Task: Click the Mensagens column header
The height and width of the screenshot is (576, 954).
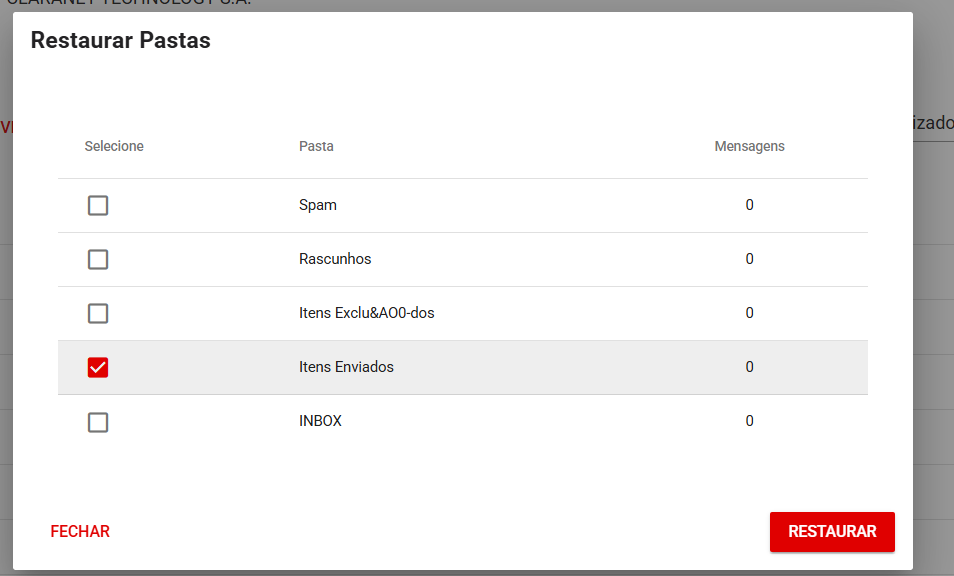Action: point(749,147)
